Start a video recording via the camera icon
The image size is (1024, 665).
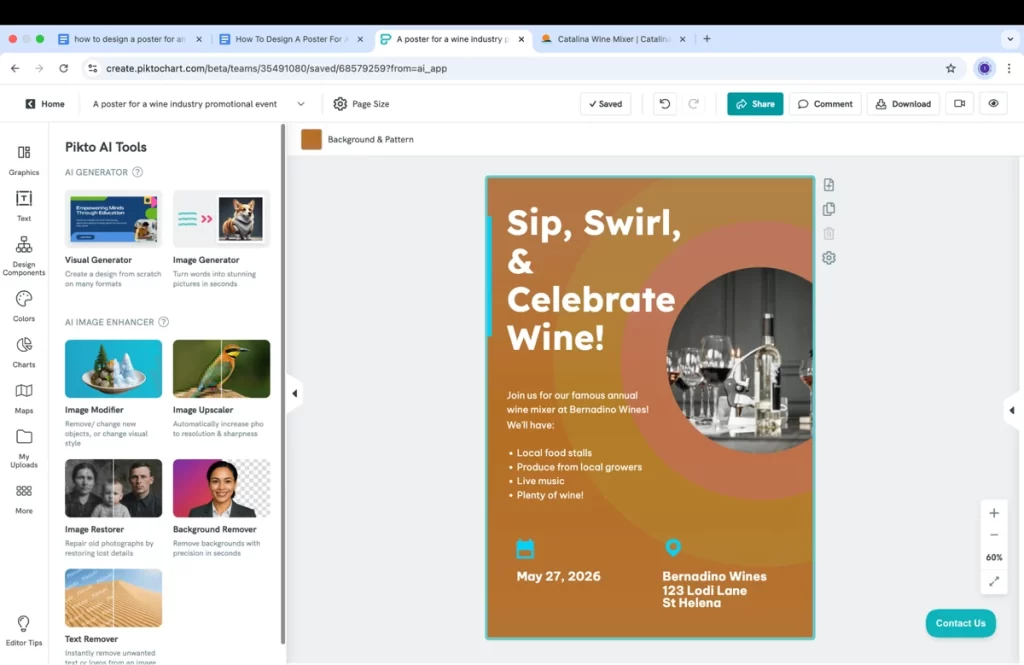point(960,103)
